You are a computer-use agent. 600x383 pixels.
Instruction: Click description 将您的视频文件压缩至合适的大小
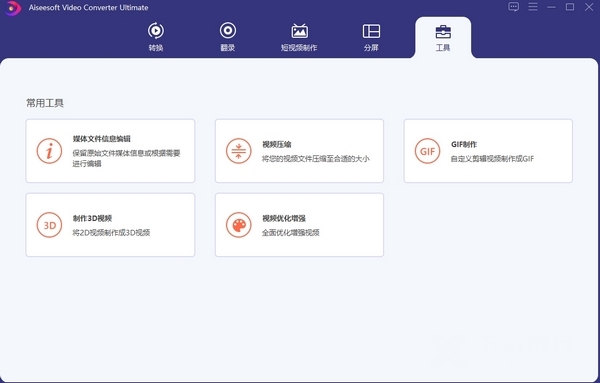tap(316, 158)
